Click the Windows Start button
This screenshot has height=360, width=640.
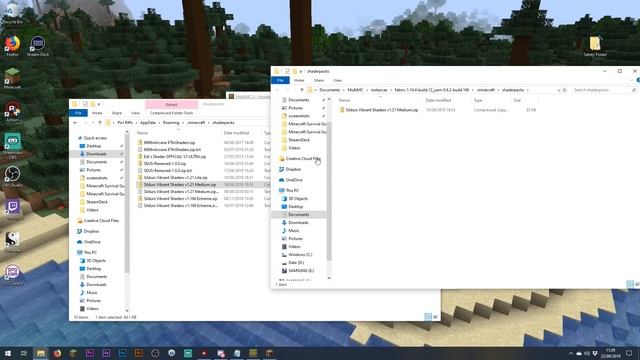tap(8, 353)
